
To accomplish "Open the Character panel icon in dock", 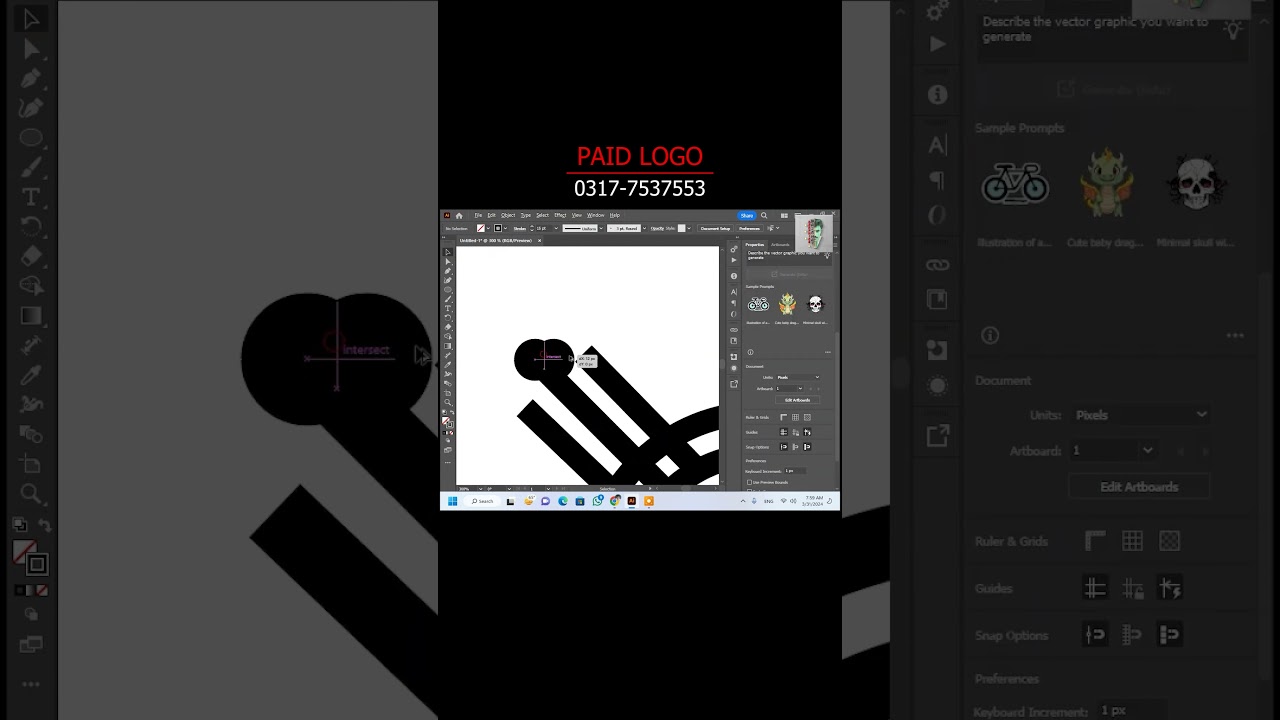I will click(x=734, y=292).
